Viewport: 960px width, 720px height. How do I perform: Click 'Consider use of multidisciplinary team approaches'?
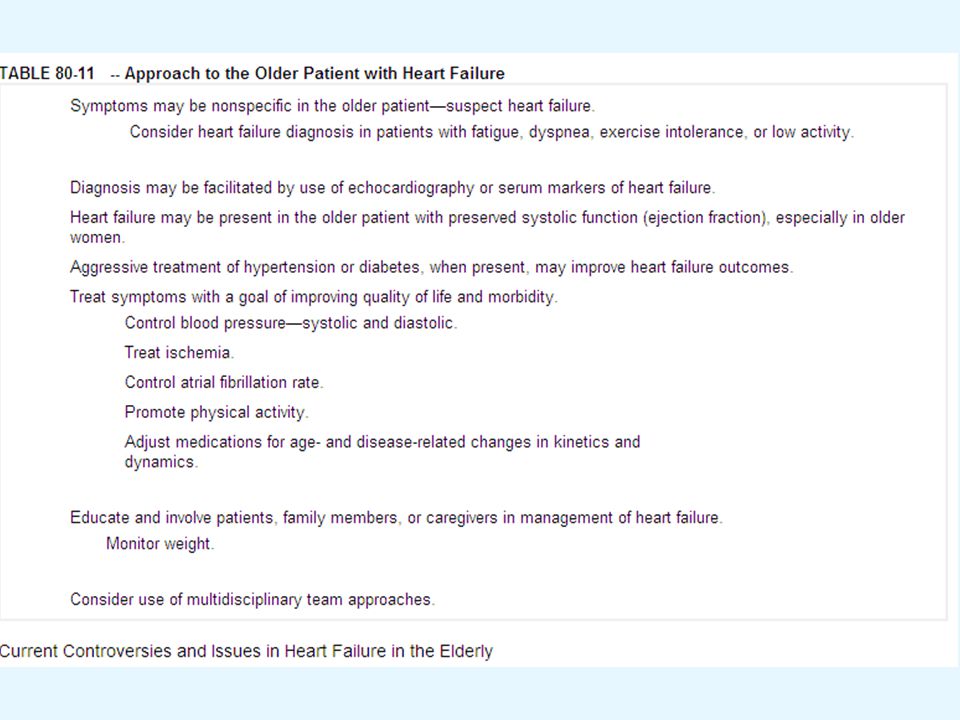(x=252, y=600)
